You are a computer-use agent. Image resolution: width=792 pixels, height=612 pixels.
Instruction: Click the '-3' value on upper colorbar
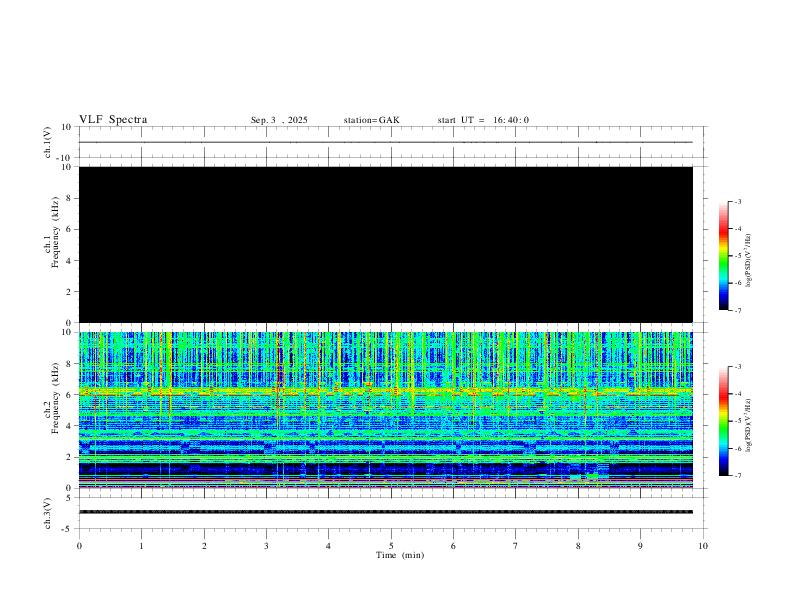coord(737,201)
